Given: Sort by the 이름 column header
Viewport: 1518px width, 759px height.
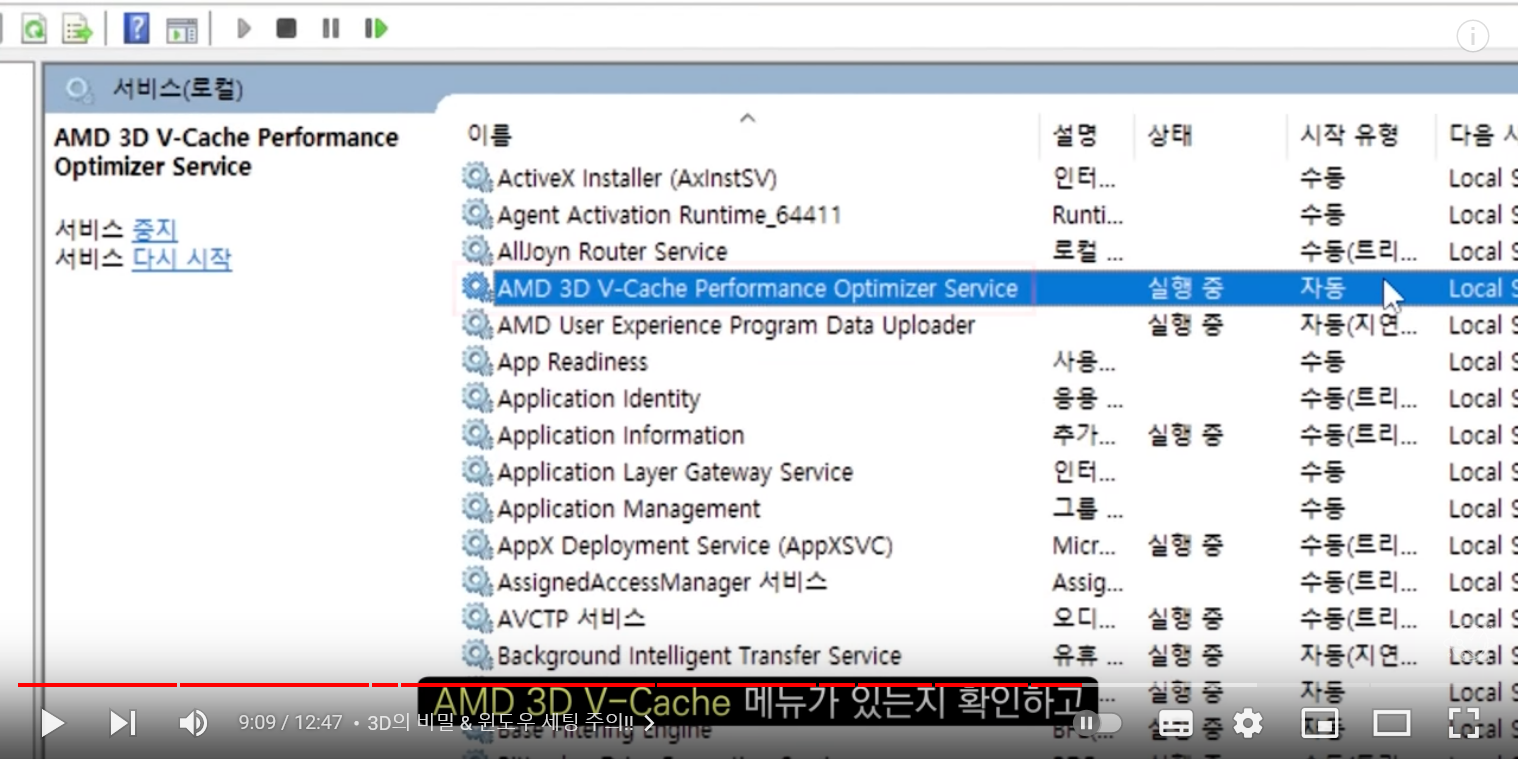Looking at the screenshot, I should click(x=489, y=134).
